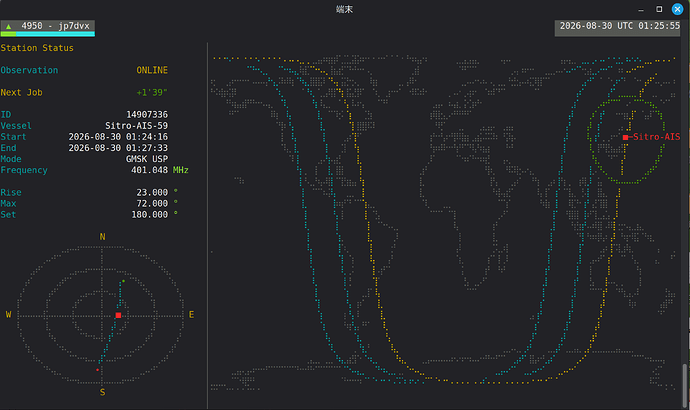Click the 'Observation' label

click(29, 70)
